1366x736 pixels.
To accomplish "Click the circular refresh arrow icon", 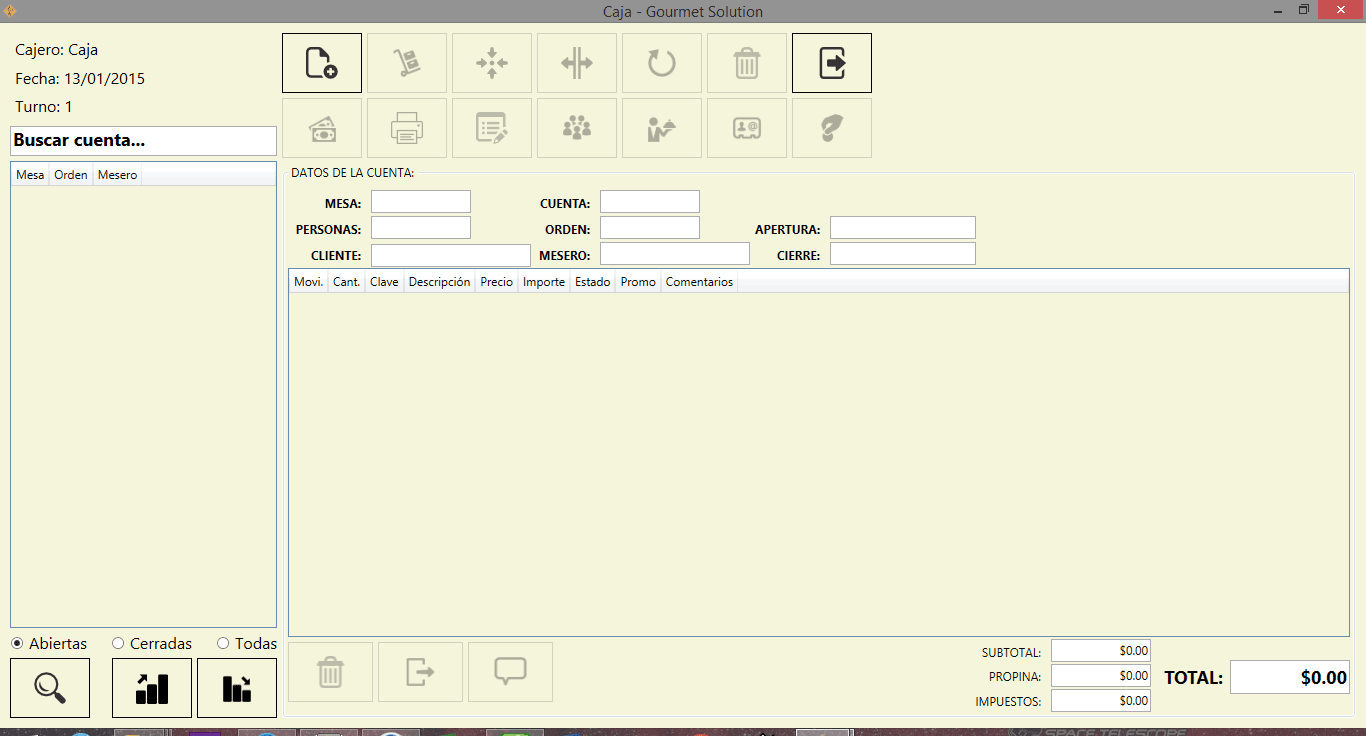I will tap(661, 63).
